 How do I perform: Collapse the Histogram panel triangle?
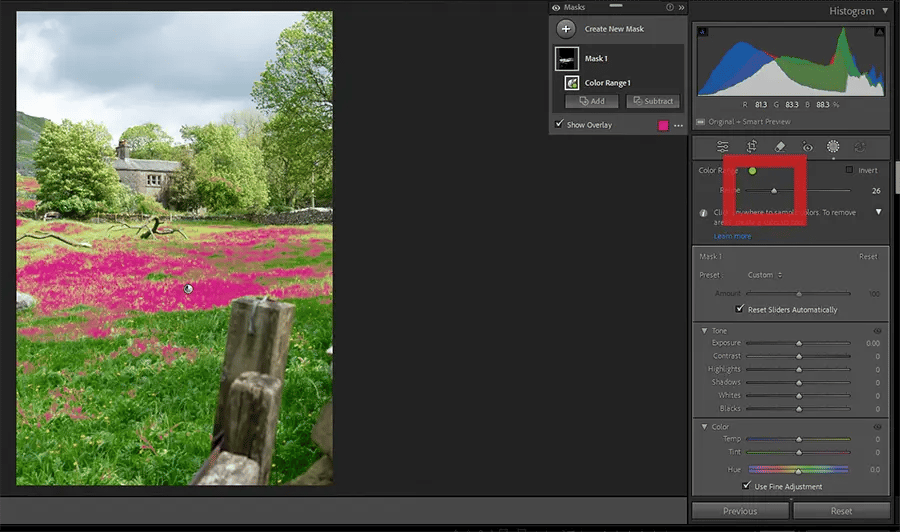pos(885,10)
